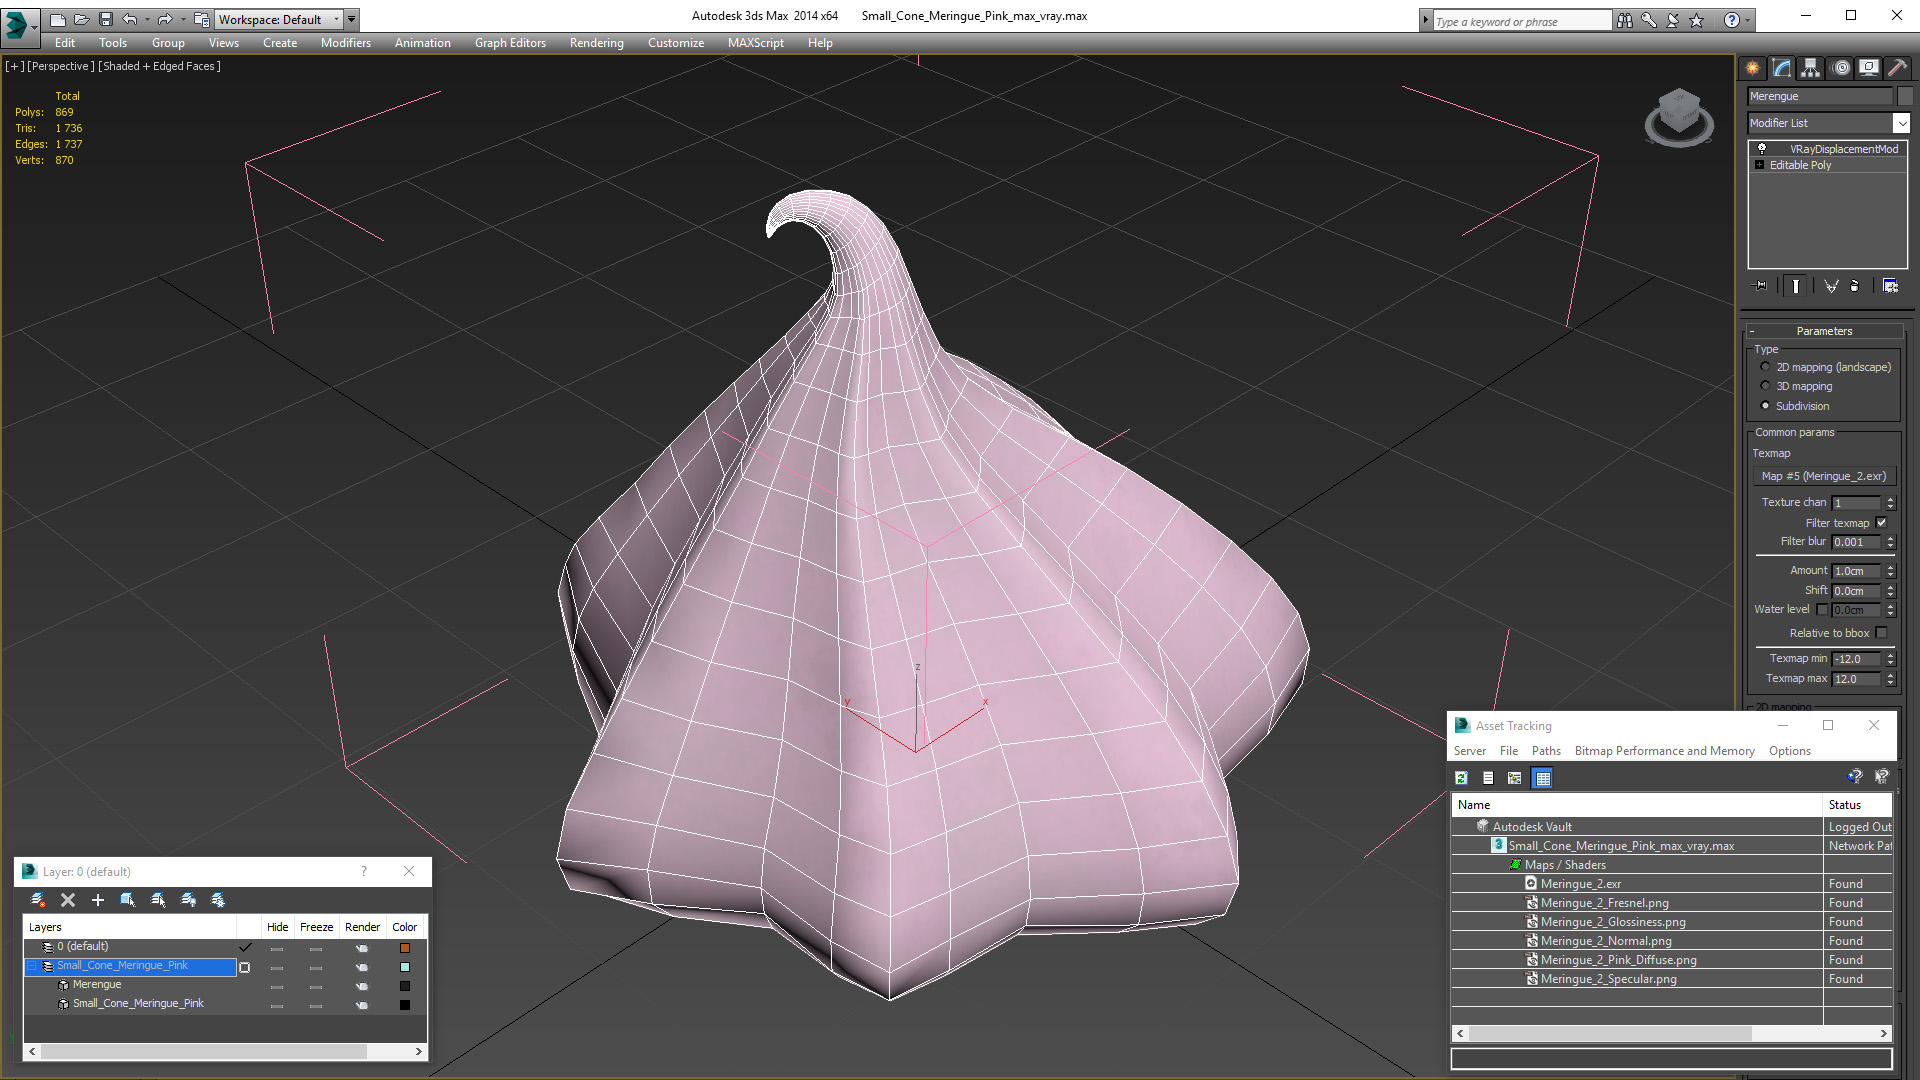This screenshot has height=1080, width=1920.
Task: Select highlighted objects and layers icon
Action: click(x=128, y=900)
